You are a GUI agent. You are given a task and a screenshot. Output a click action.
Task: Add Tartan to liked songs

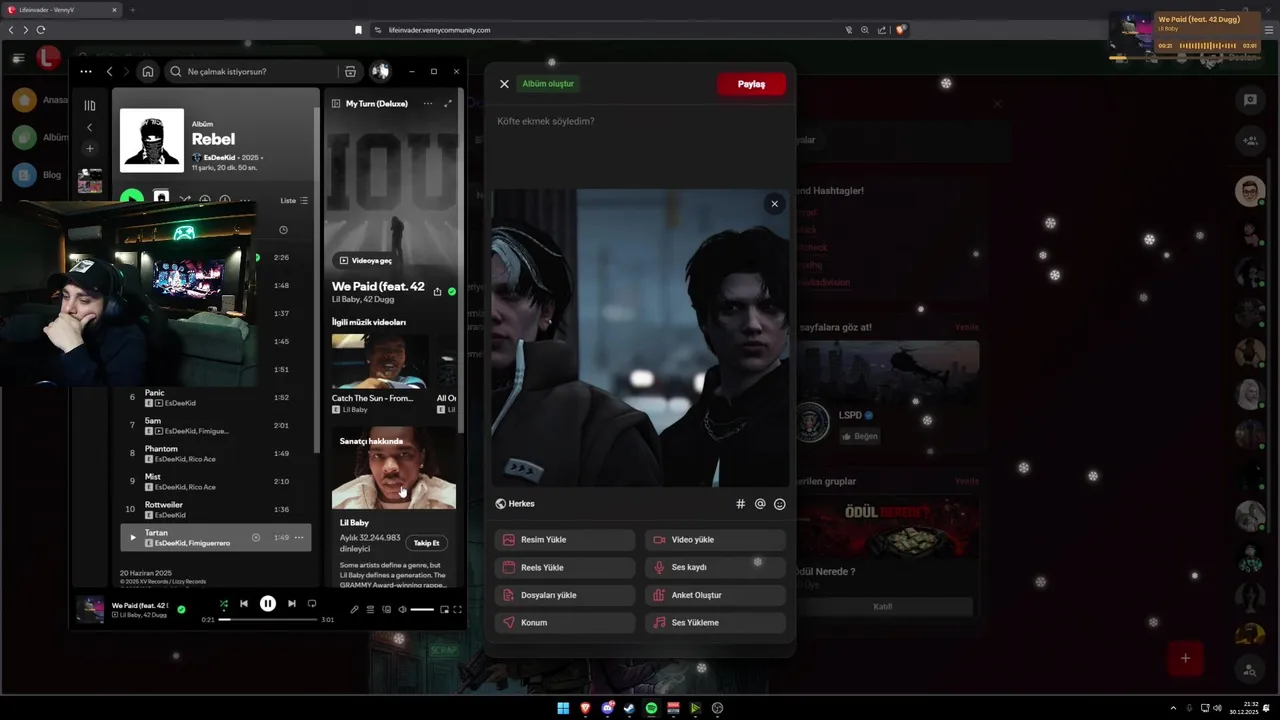[x=256, y=537]
